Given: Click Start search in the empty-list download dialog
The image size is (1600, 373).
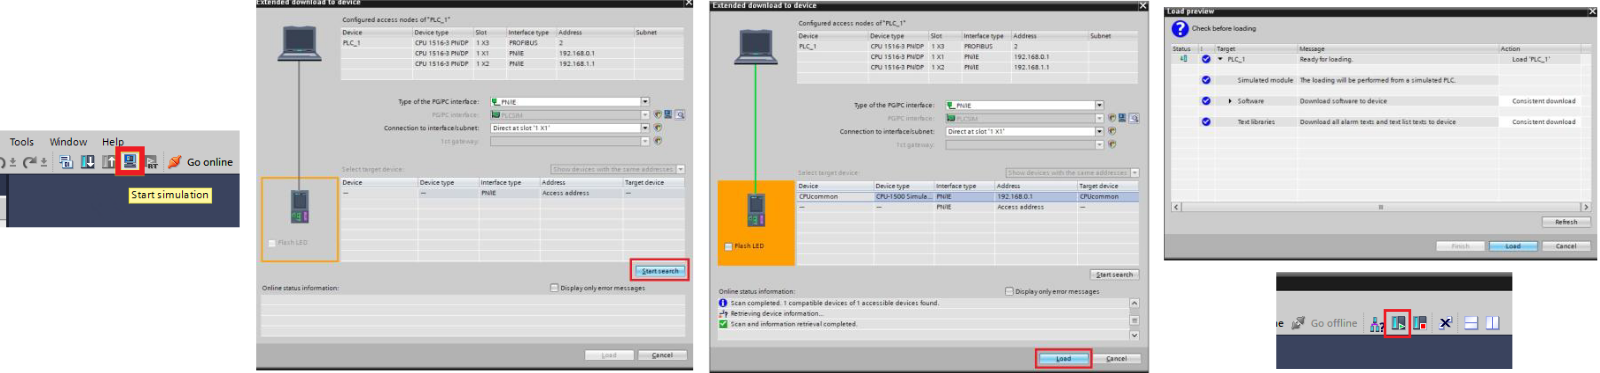Looking at the screenshot, I should pos(660,270).
